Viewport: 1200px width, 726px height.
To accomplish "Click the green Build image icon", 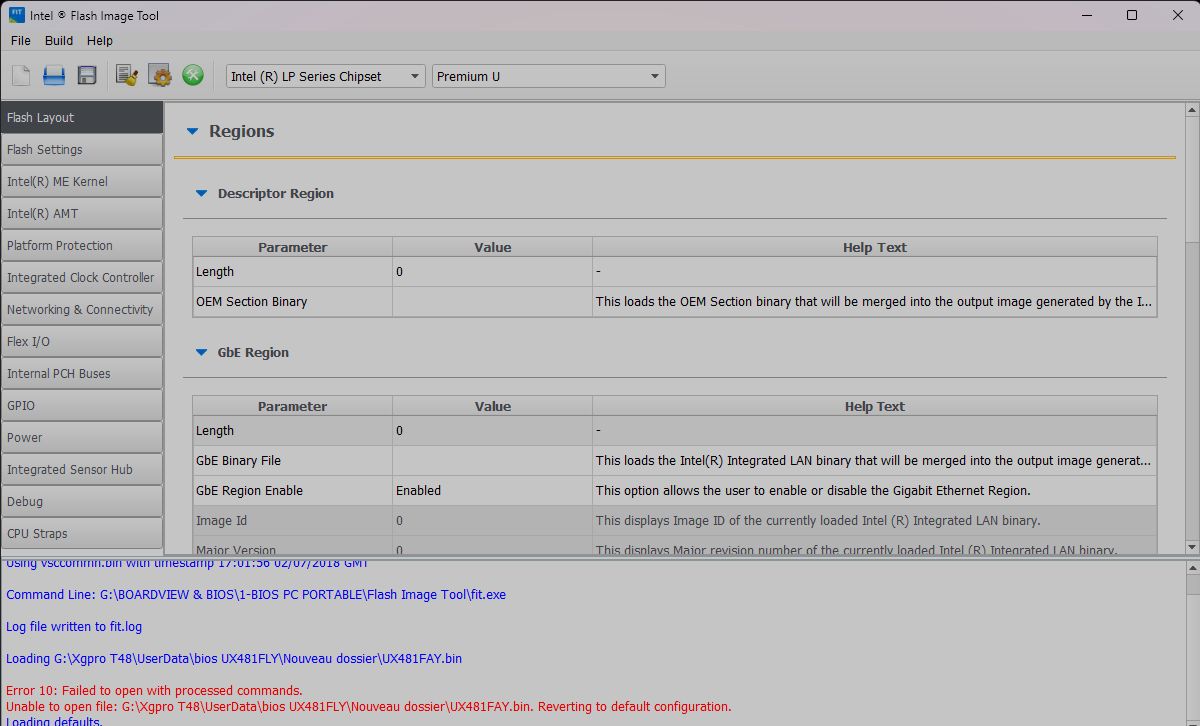I will coord(192,76).
